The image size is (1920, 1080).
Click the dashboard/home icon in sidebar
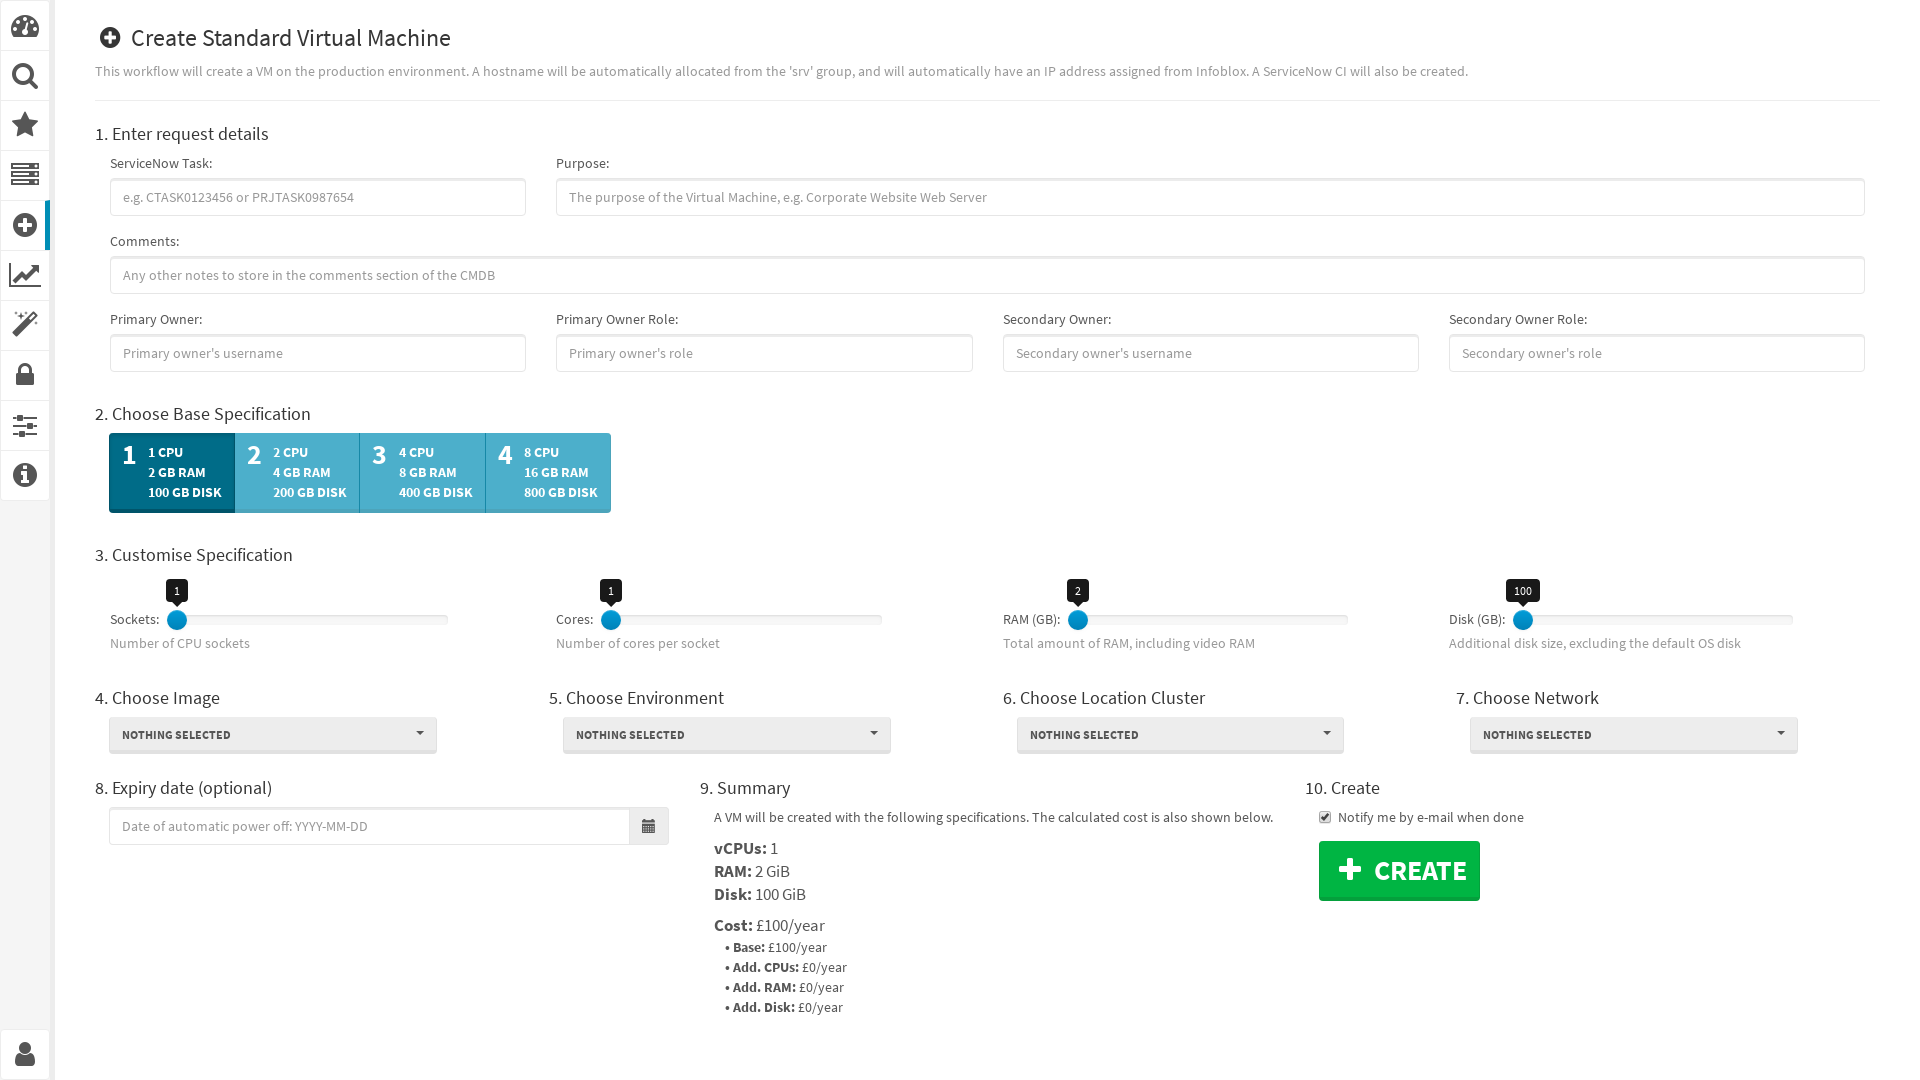[x=25, y=25]
